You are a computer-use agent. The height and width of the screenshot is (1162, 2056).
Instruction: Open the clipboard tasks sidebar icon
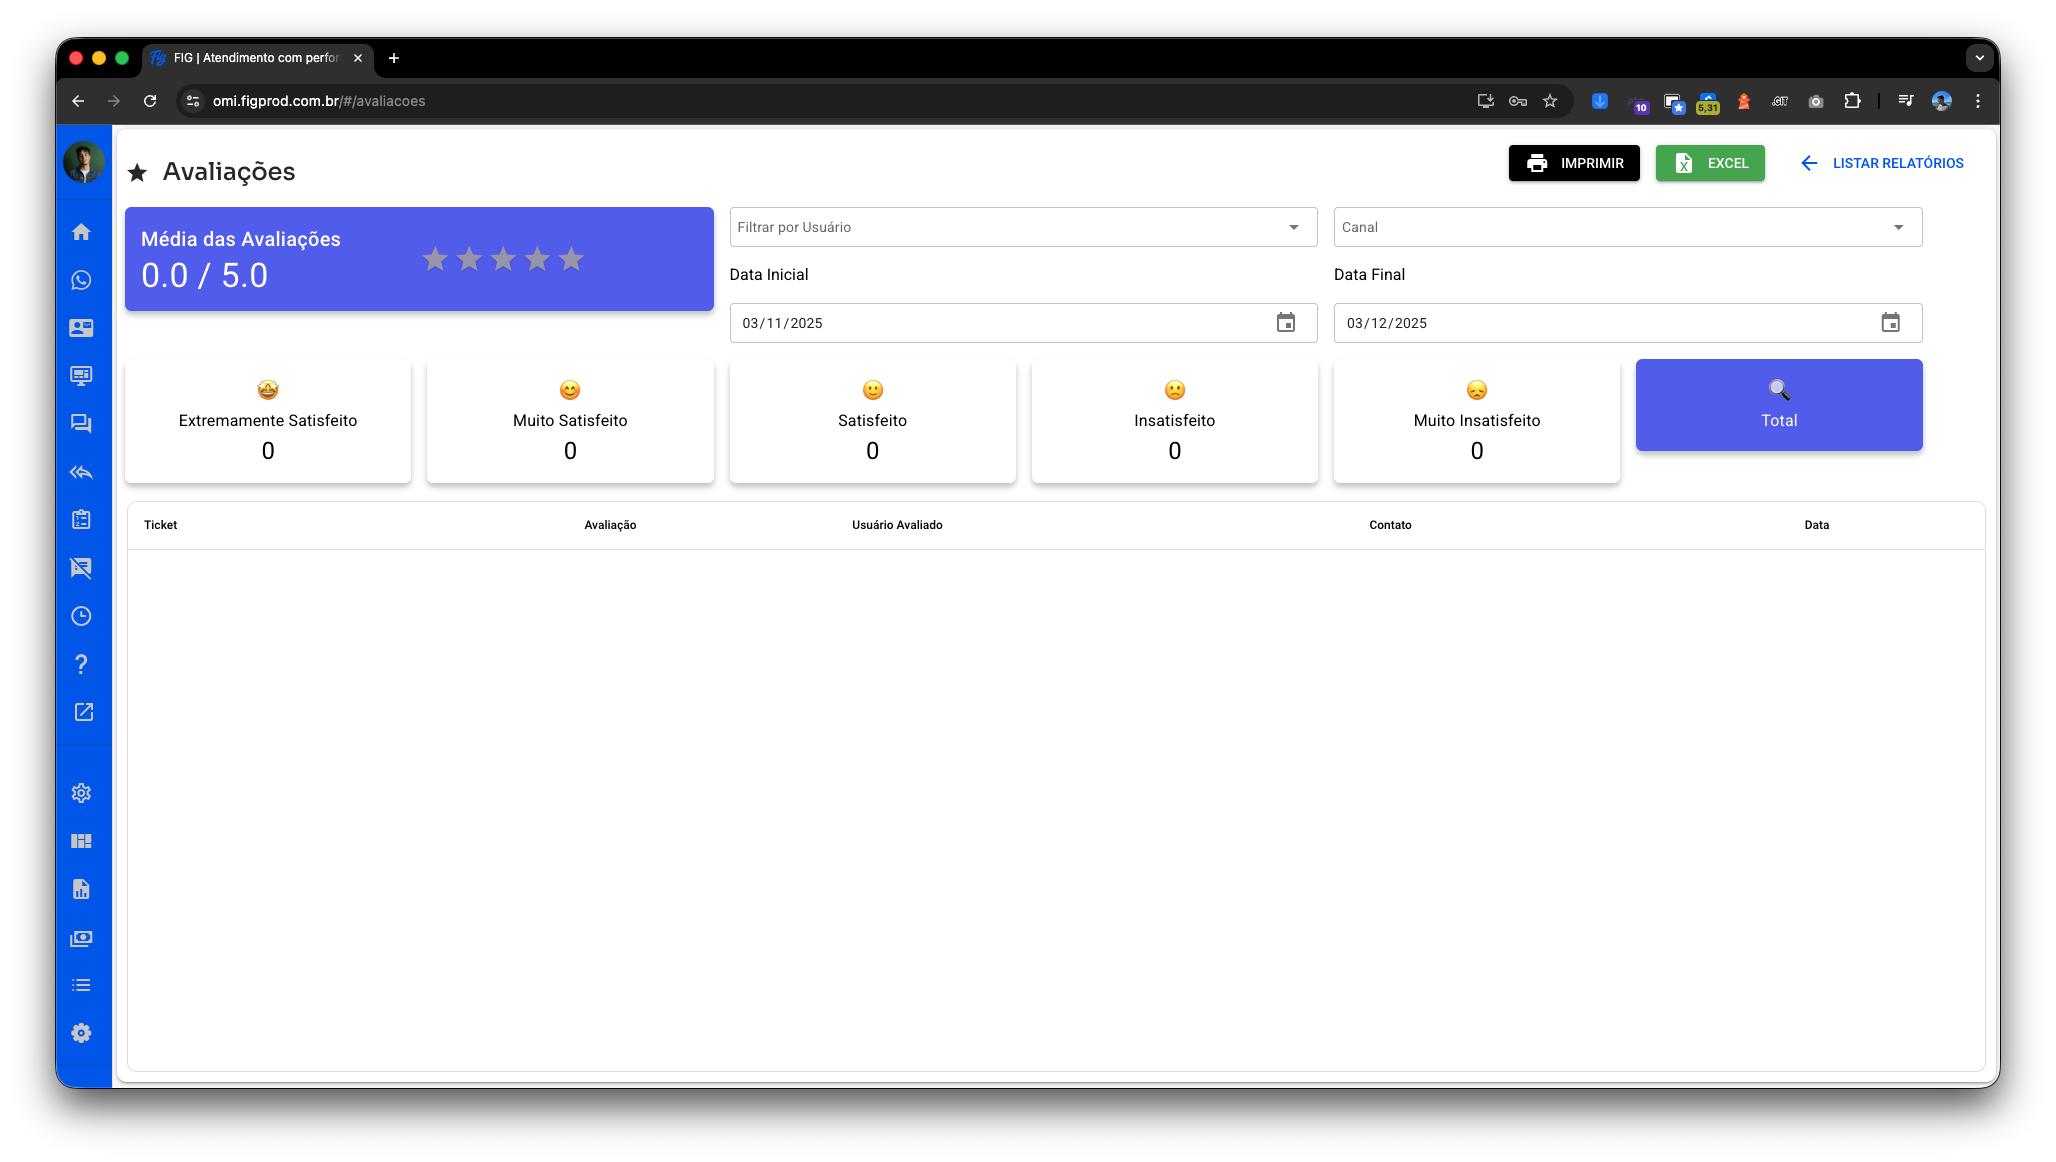coord(81,520)
